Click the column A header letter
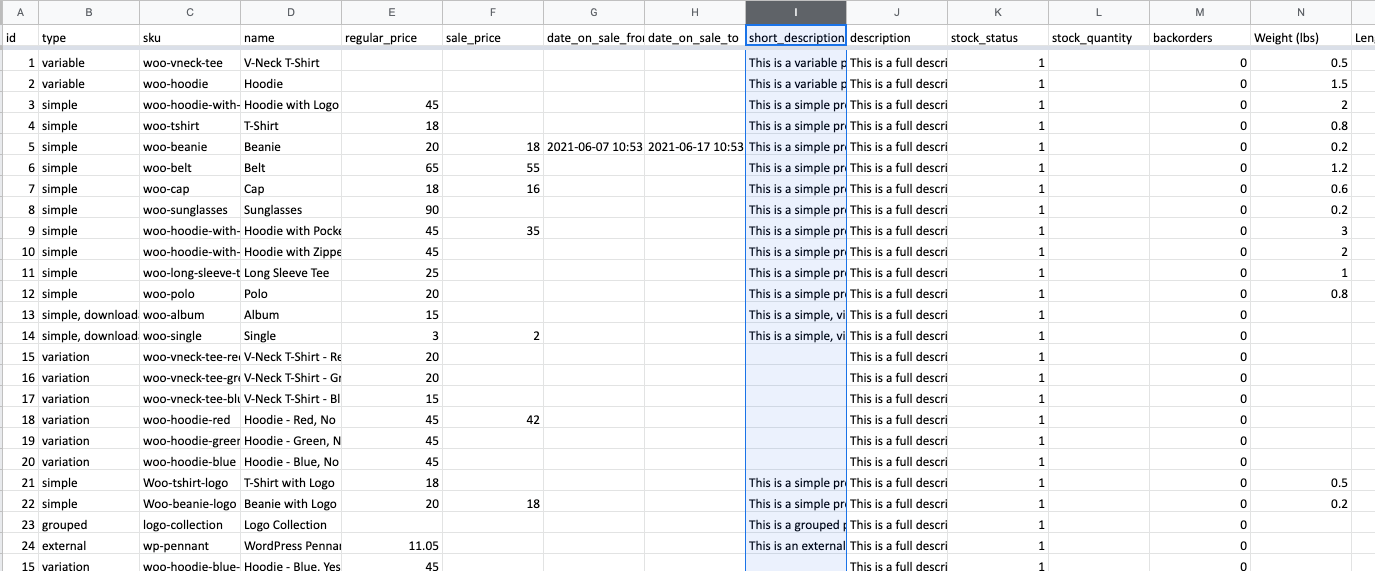 pos(20,12)
